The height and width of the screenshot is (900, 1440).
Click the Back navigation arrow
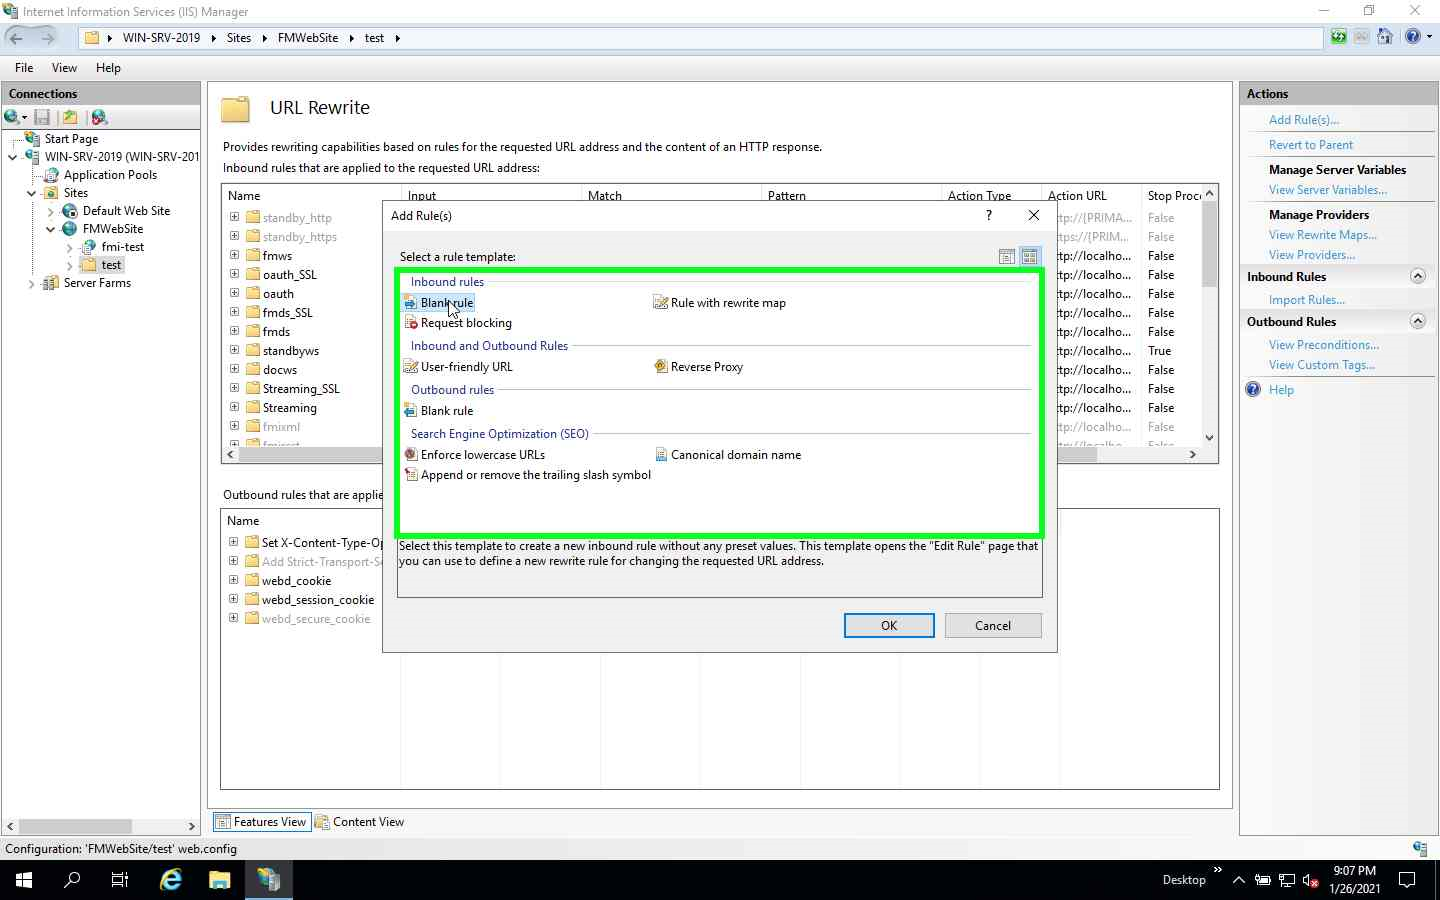click(17, 37)
